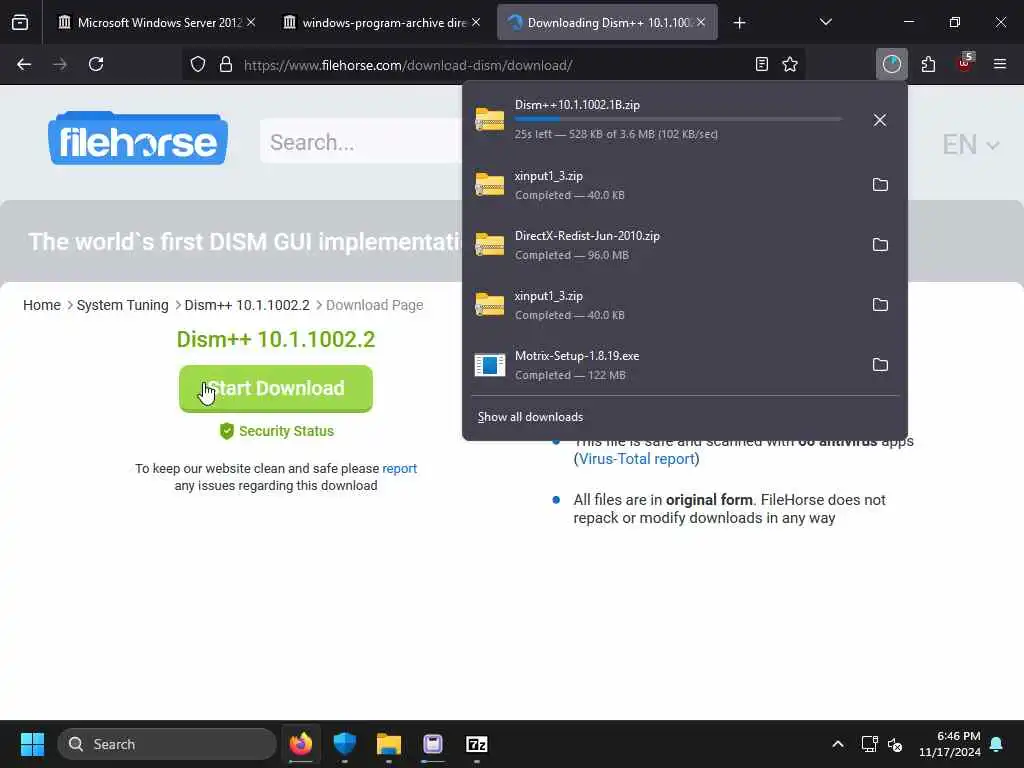Expand the EN language dropdown

point(970,144)
